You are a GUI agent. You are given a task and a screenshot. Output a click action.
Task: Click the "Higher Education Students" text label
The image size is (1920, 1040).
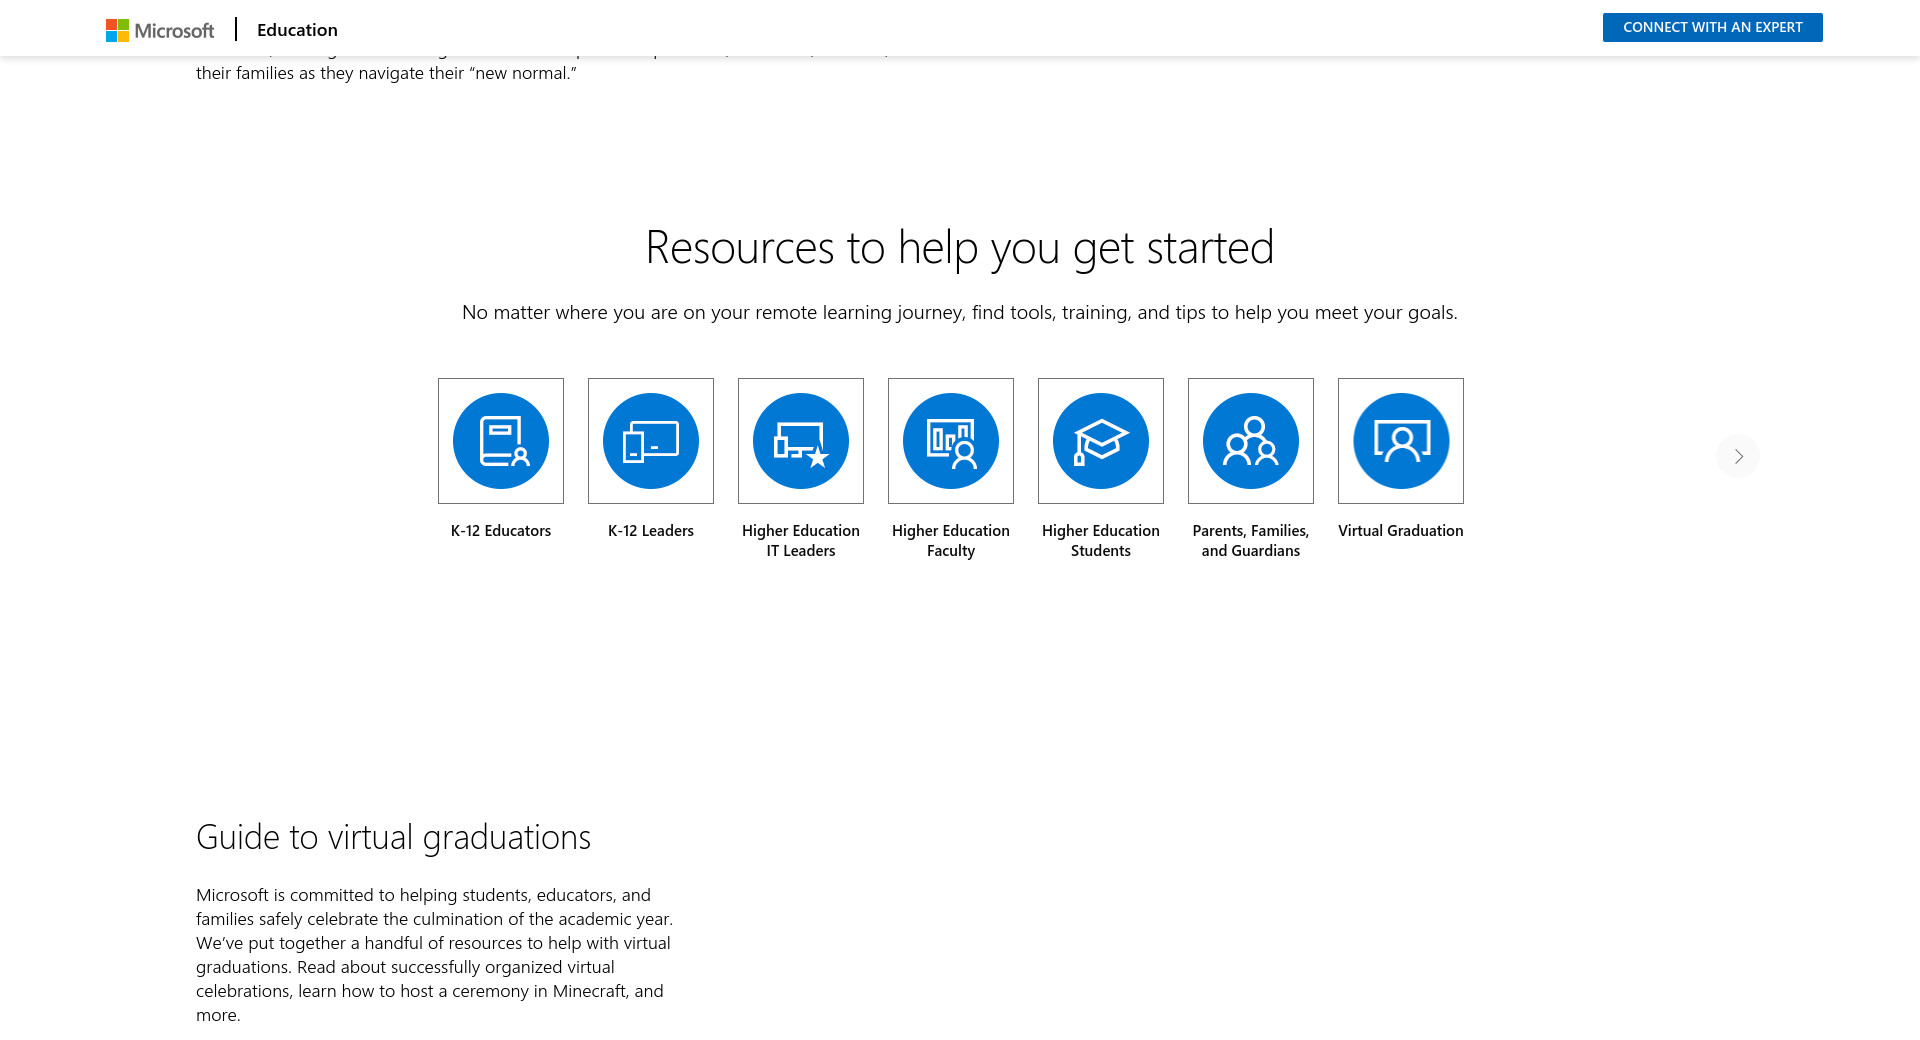[1101, 541]
